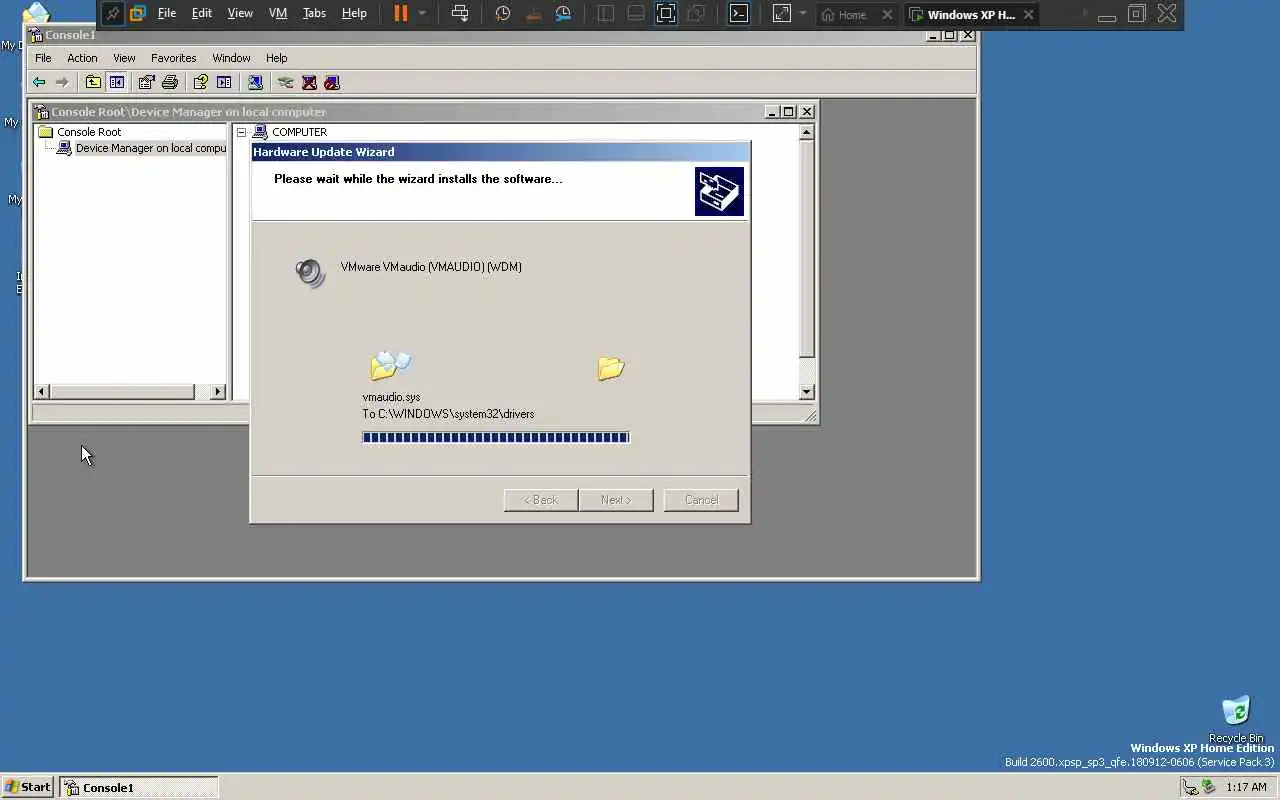Click the Back arrow in Console1 toolbar
This screenshot has width=1280, height=800.
39,83
